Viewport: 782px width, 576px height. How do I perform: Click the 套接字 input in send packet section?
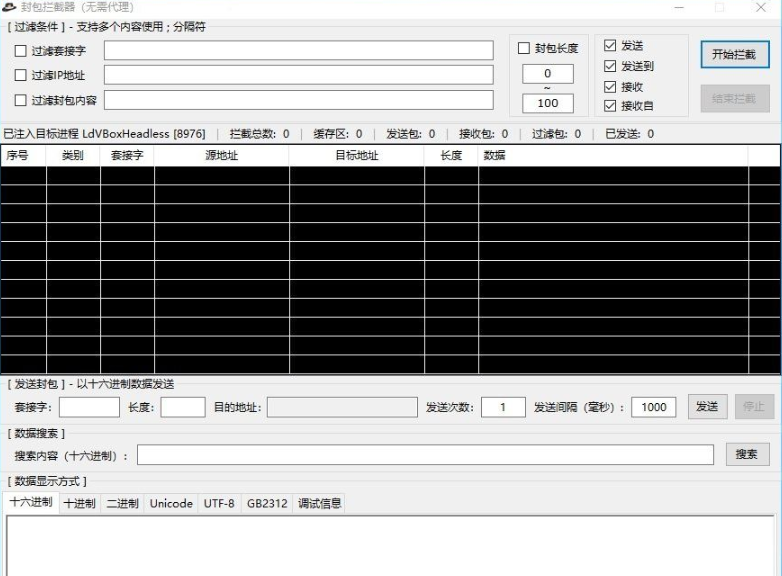(x=89, y=407)
